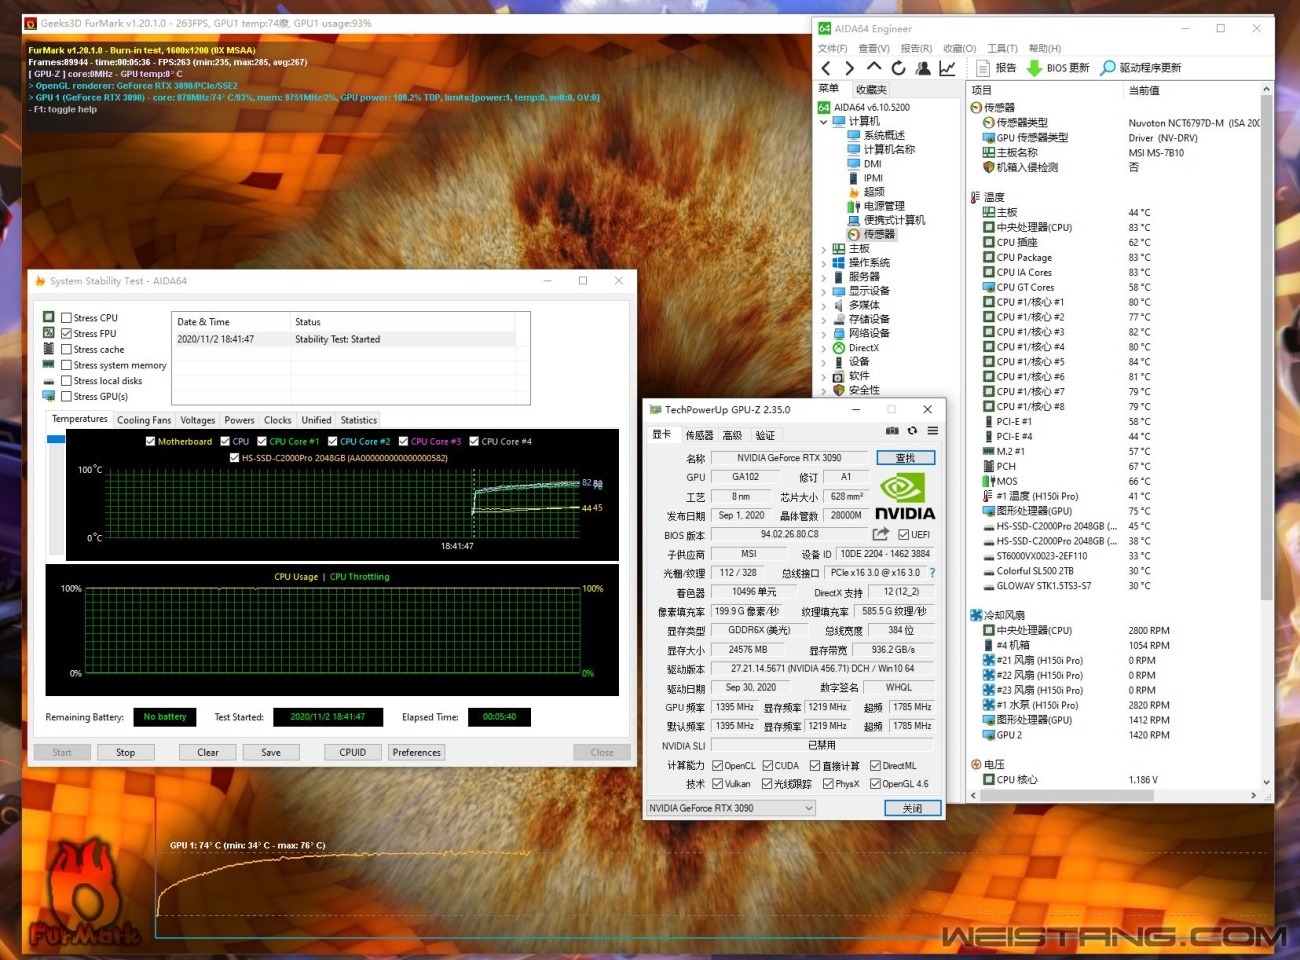Image resolution: width=1300 pixels, height=960 pixels.
Task: Collapse the 计算机 tree node
Action: coord(824,122)
